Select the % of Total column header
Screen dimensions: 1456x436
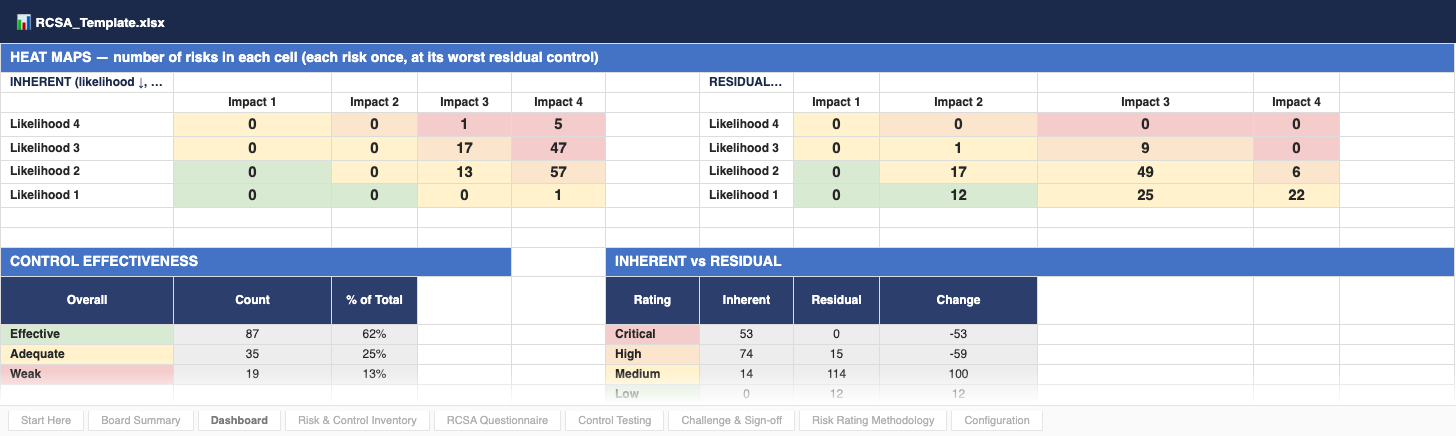coord(374,300)
